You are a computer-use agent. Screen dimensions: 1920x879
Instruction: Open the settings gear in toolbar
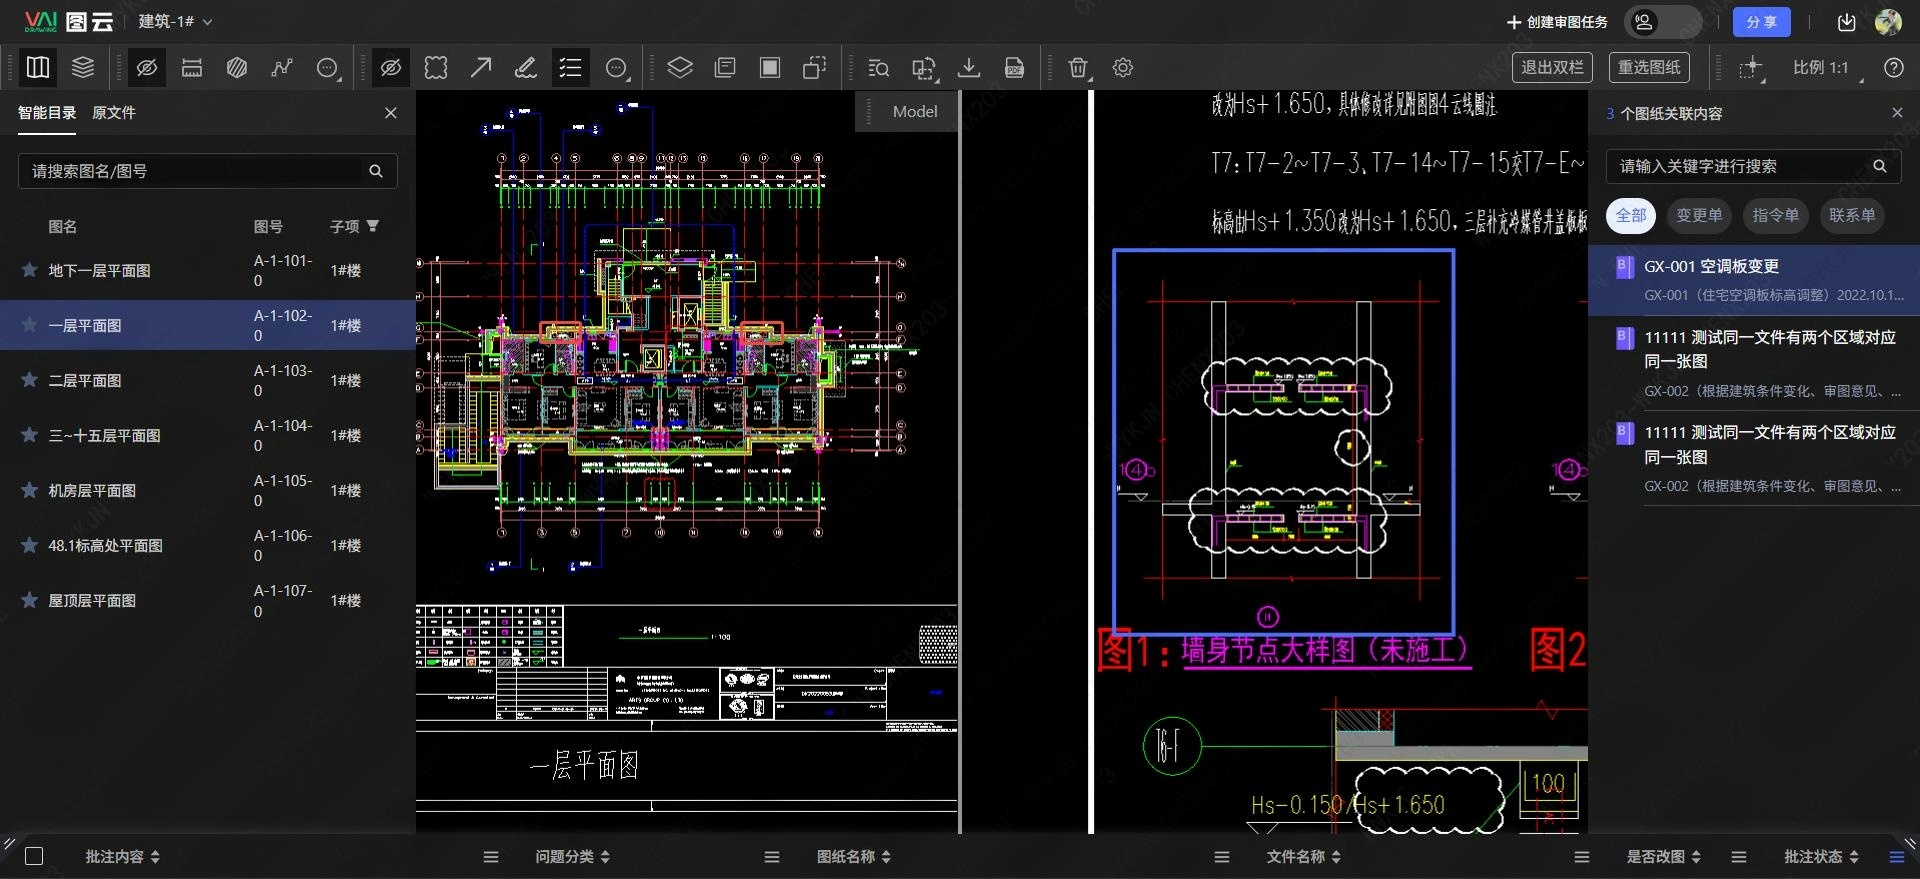1123,68
